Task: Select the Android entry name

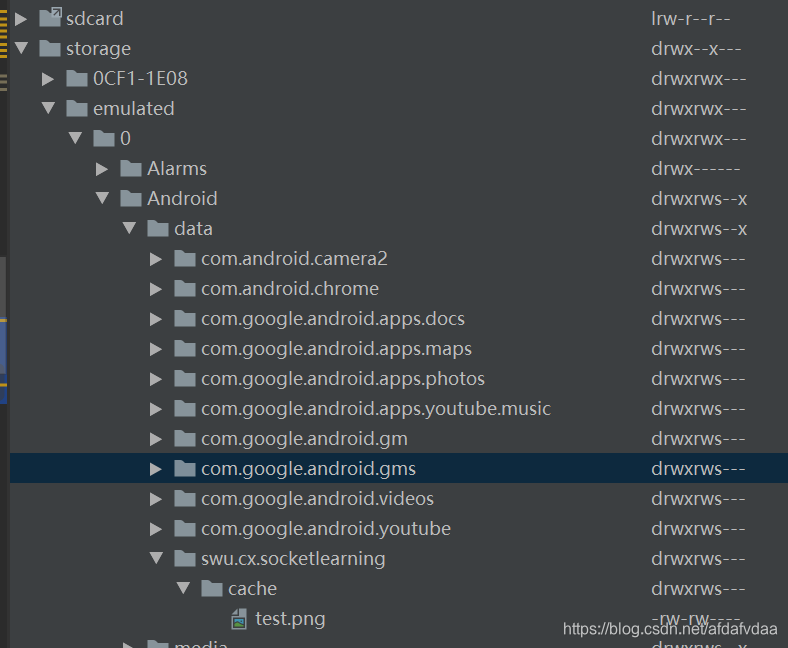Action: point(182,199)
